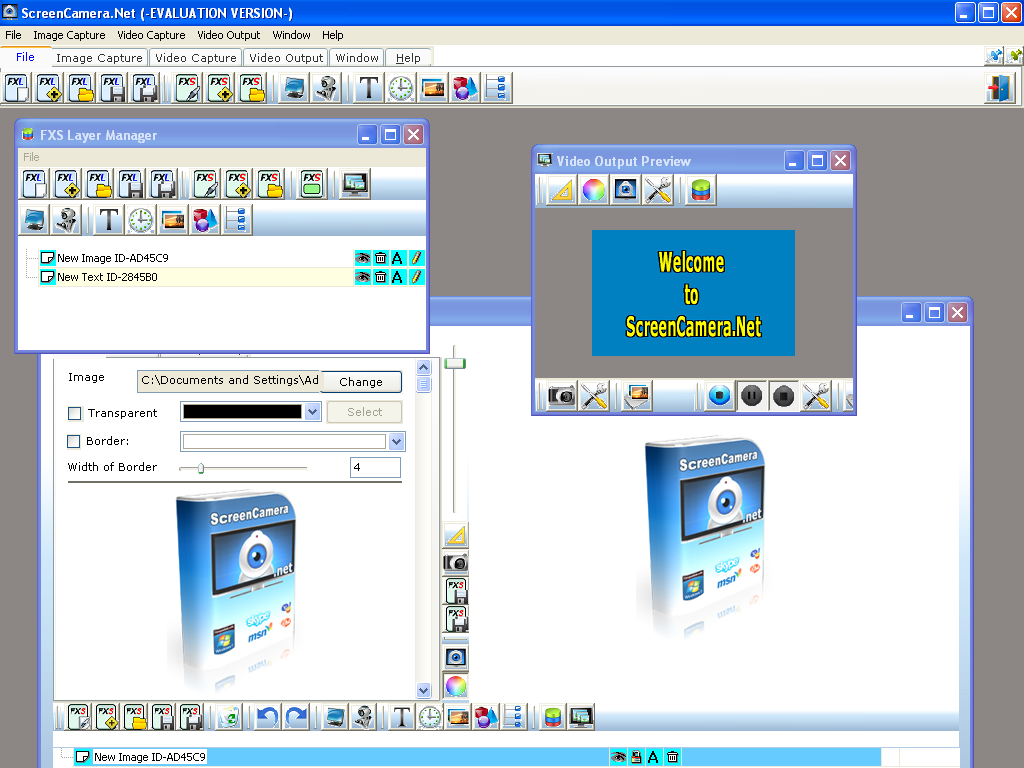Image resolution: width=1024 pixels, height=768 pixels.
Task: Open File menu in FXS Layer Manager
Action: coord(31,157)
